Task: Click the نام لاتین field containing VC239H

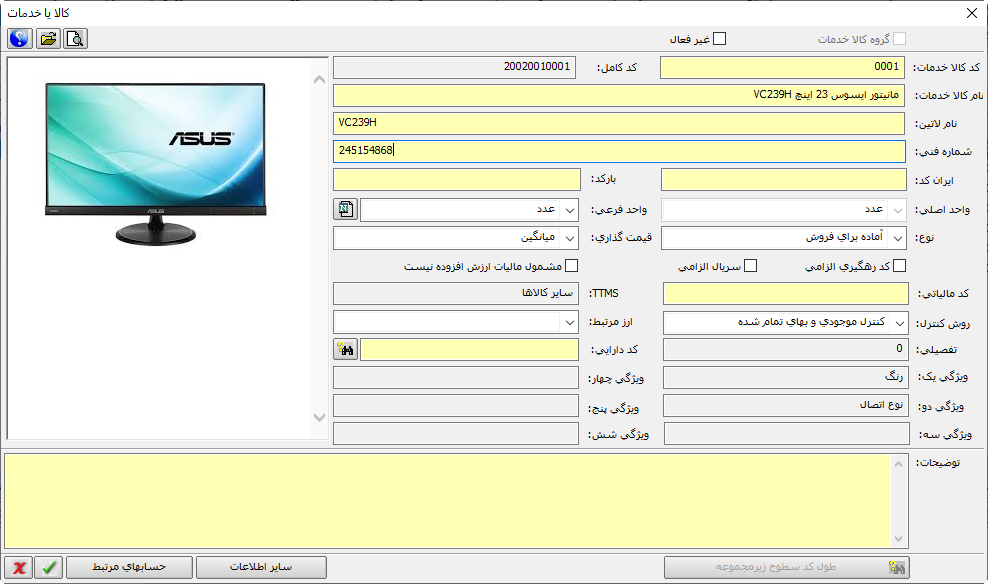Action: point(619,123)
